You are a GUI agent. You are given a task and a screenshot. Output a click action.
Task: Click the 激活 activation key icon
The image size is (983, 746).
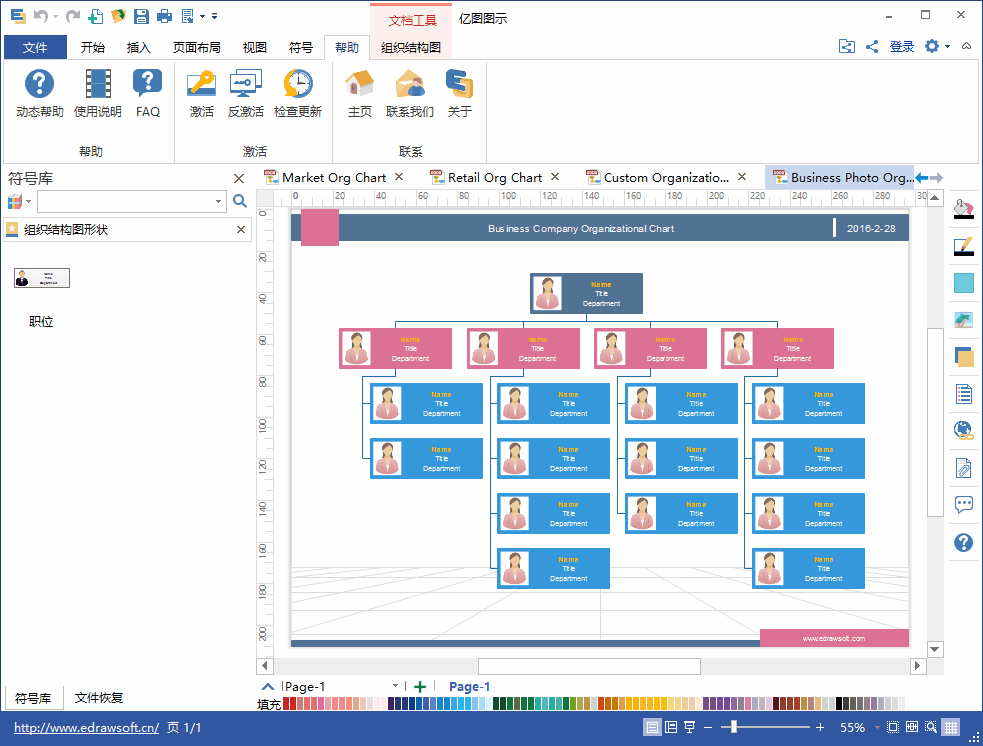[201, 93]
